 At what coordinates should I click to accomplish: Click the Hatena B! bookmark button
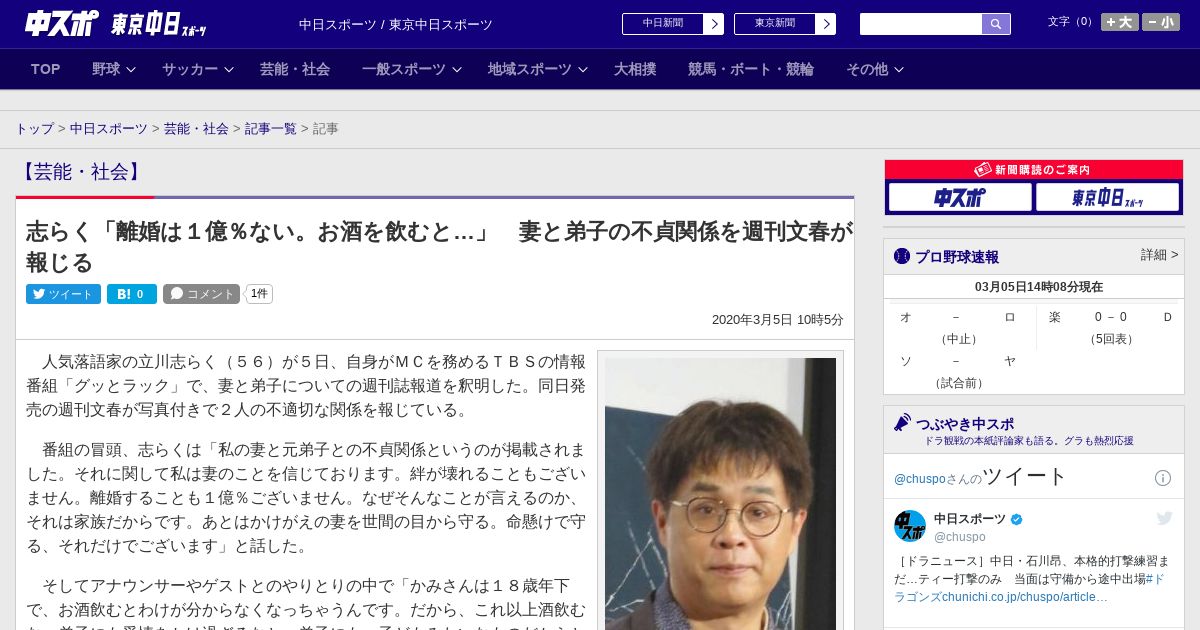(x=132, y=294)
